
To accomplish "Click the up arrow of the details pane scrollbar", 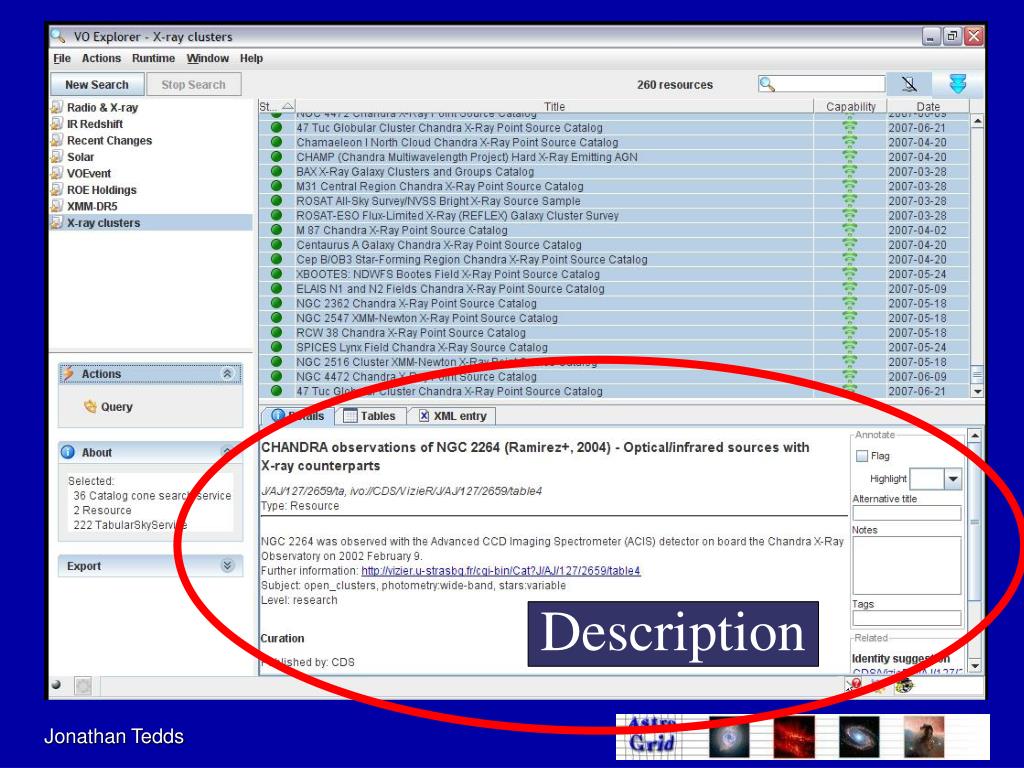I will [974, 436].
